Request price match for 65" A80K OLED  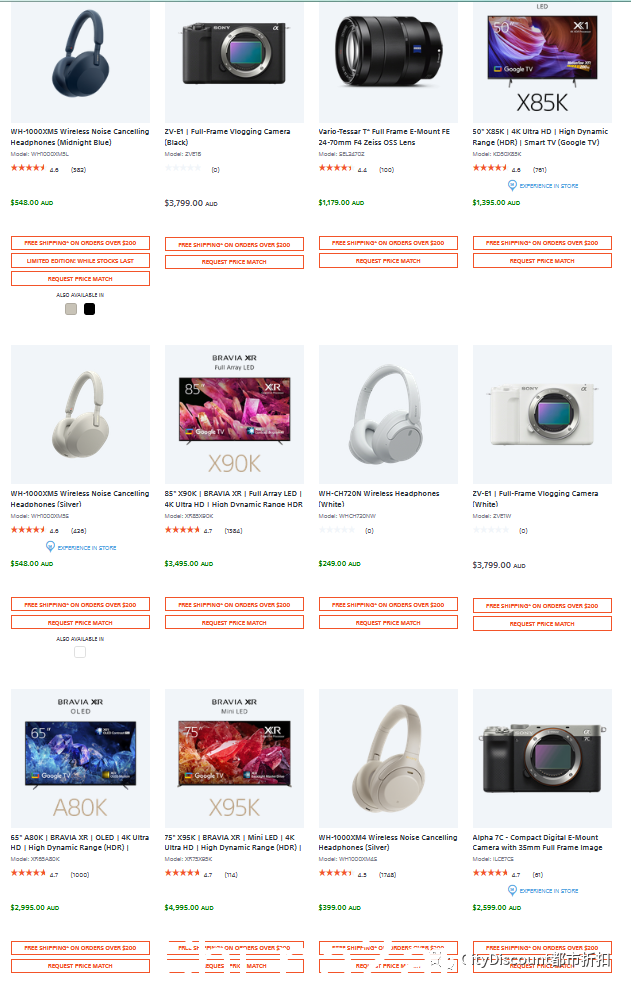pyautogui.click(x=80, y=966)
